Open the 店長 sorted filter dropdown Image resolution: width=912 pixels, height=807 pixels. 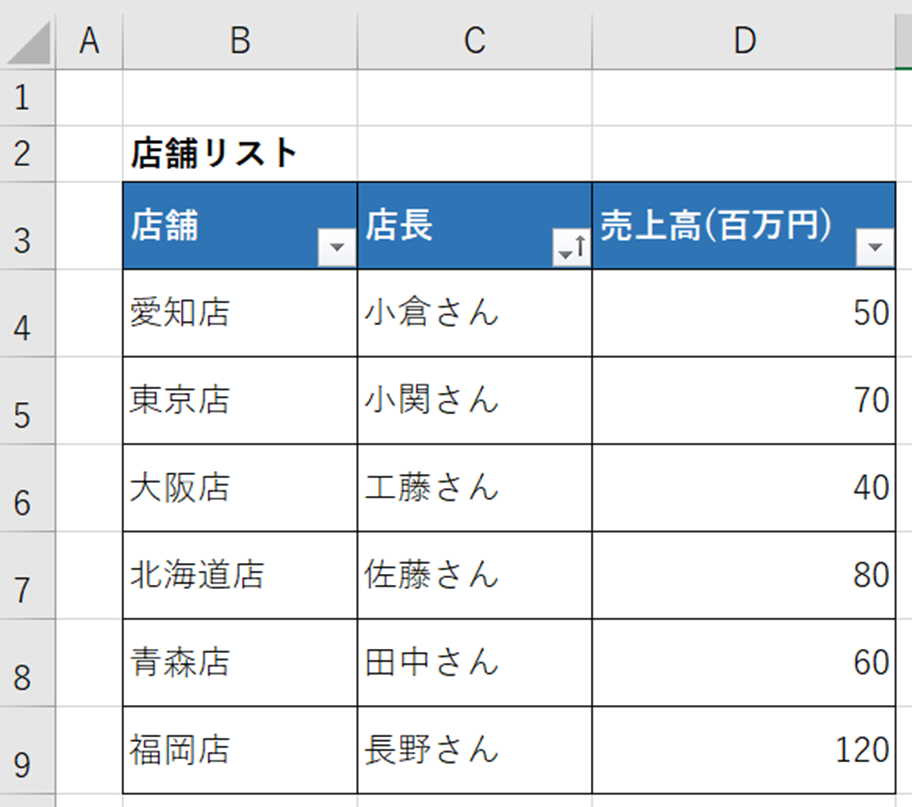[571, 247]
